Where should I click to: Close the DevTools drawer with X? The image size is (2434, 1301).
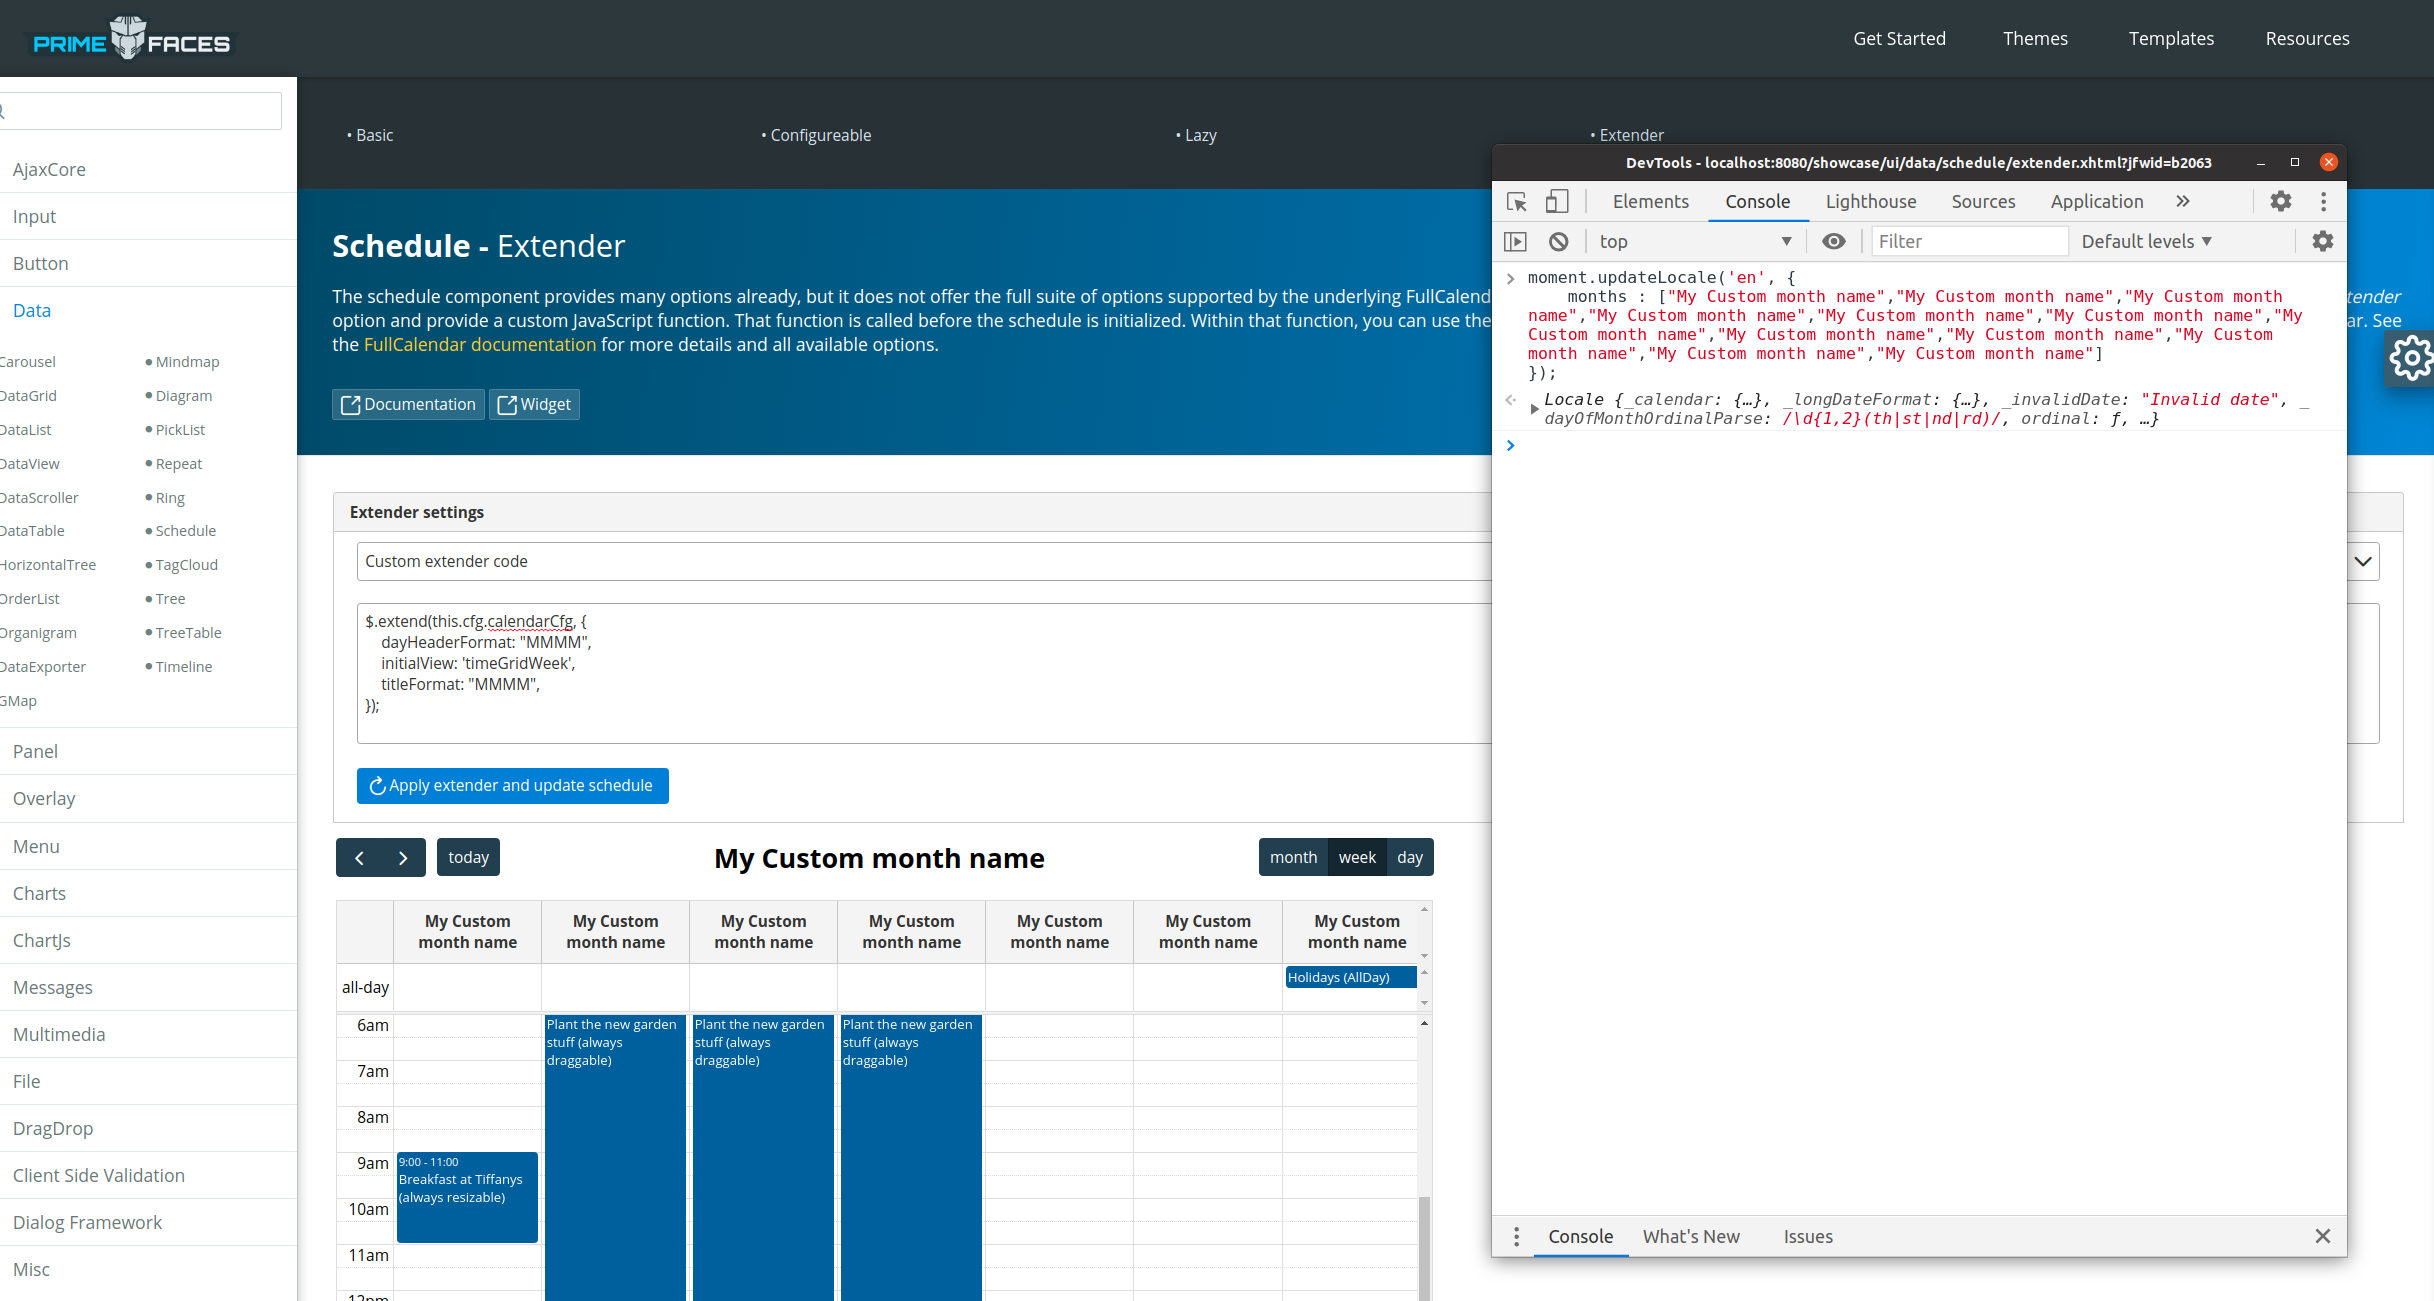click(2322, 1237)
